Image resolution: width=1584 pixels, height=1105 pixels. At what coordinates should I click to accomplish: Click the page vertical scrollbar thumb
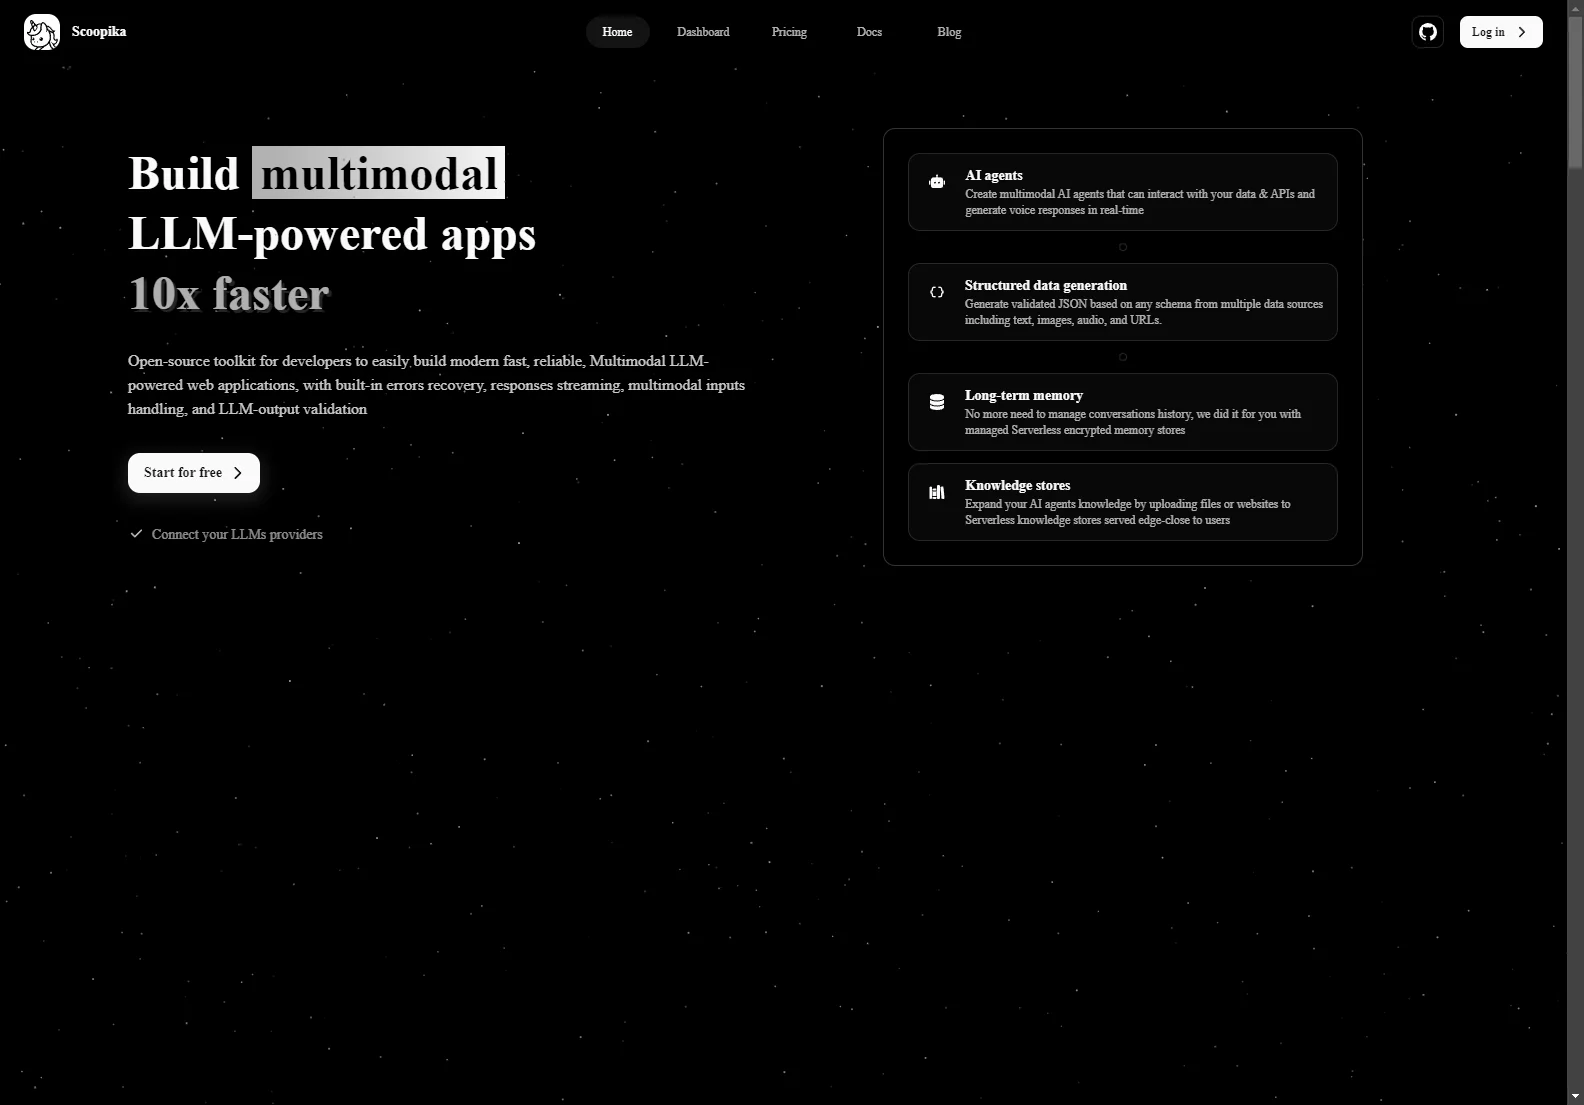(x=1575, y=92)
